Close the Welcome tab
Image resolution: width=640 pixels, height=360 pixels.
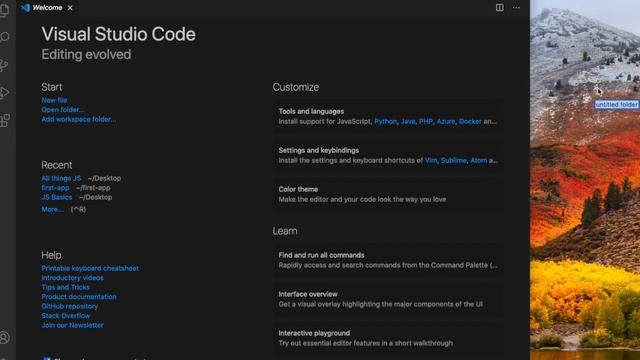(x=70, y=8)
